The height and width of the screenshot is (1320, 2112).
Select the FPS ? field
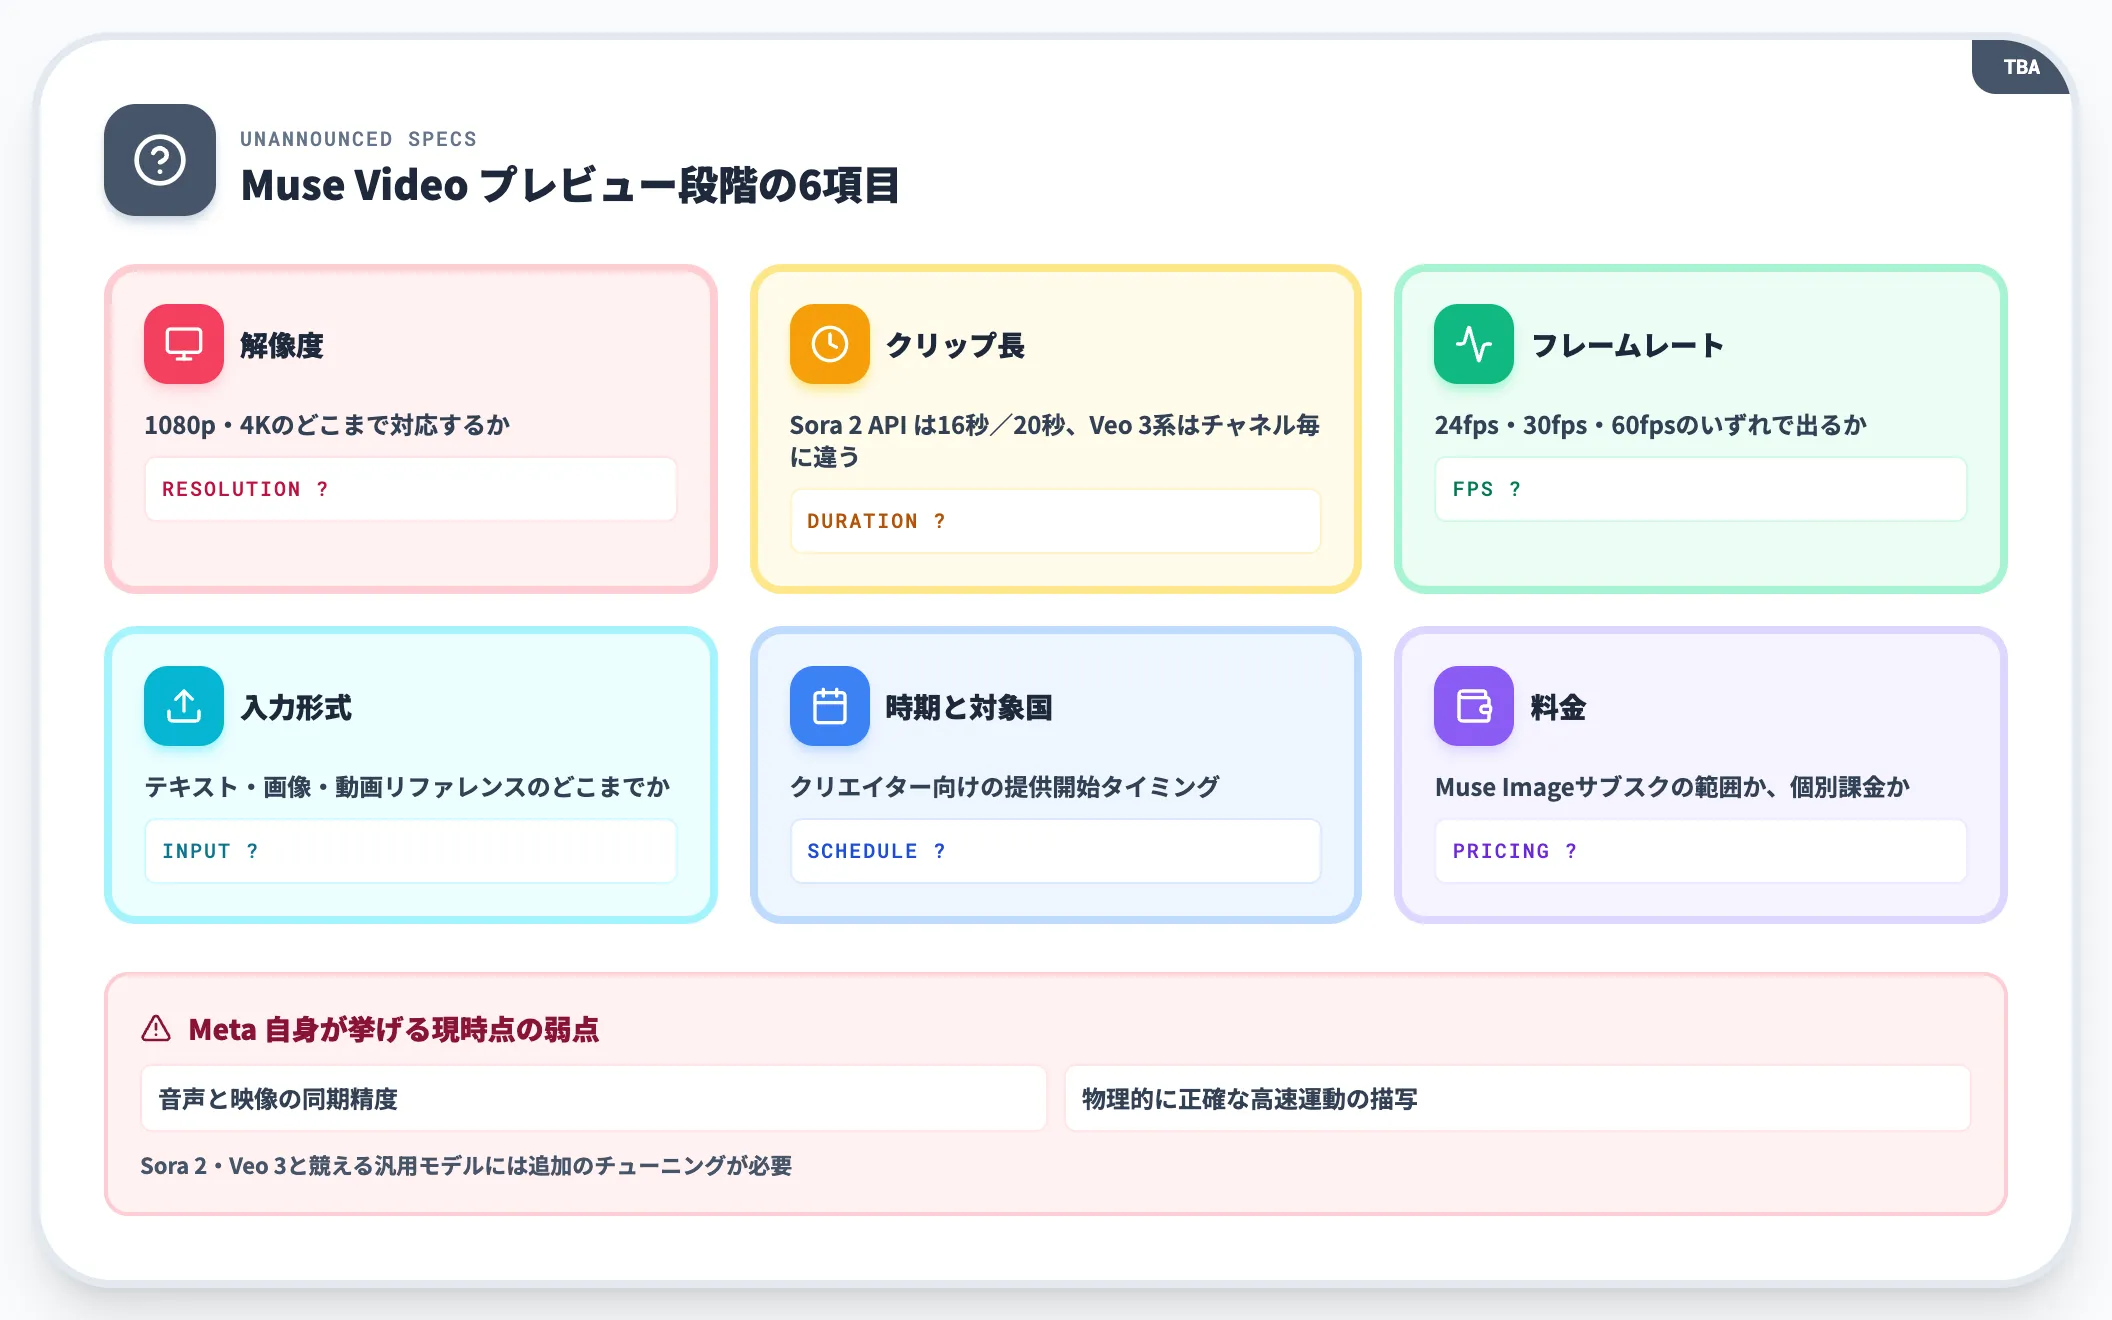[x=1700, y=489]
